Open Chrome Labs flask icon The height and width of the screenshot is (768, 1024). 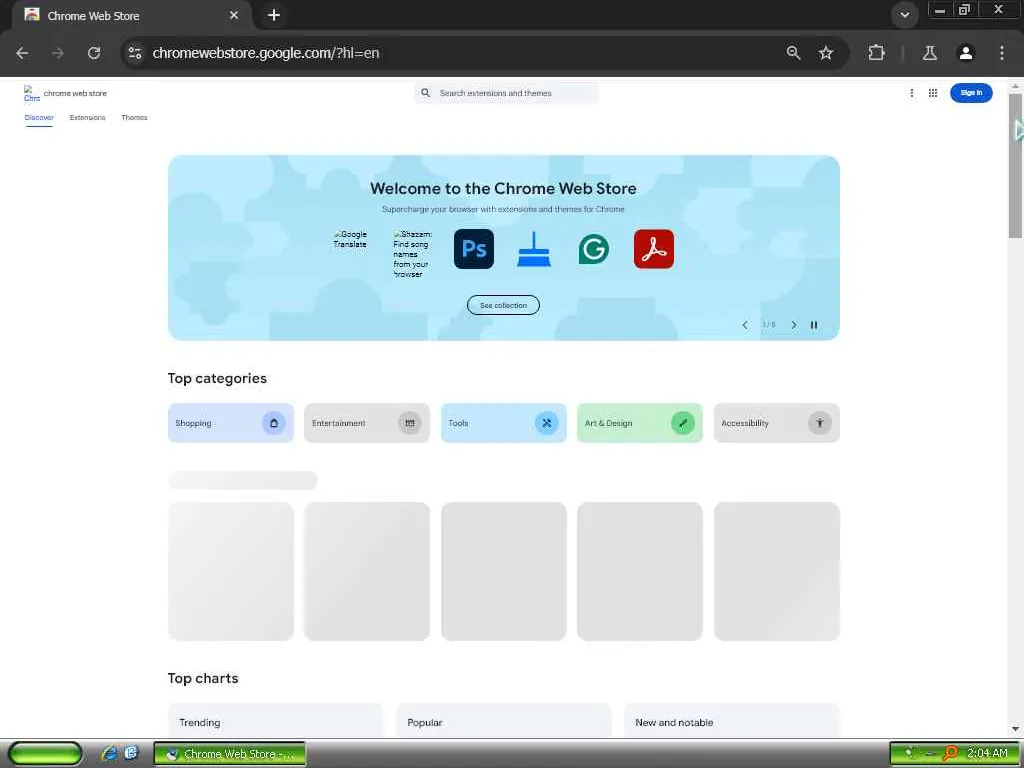pos(930,53)
